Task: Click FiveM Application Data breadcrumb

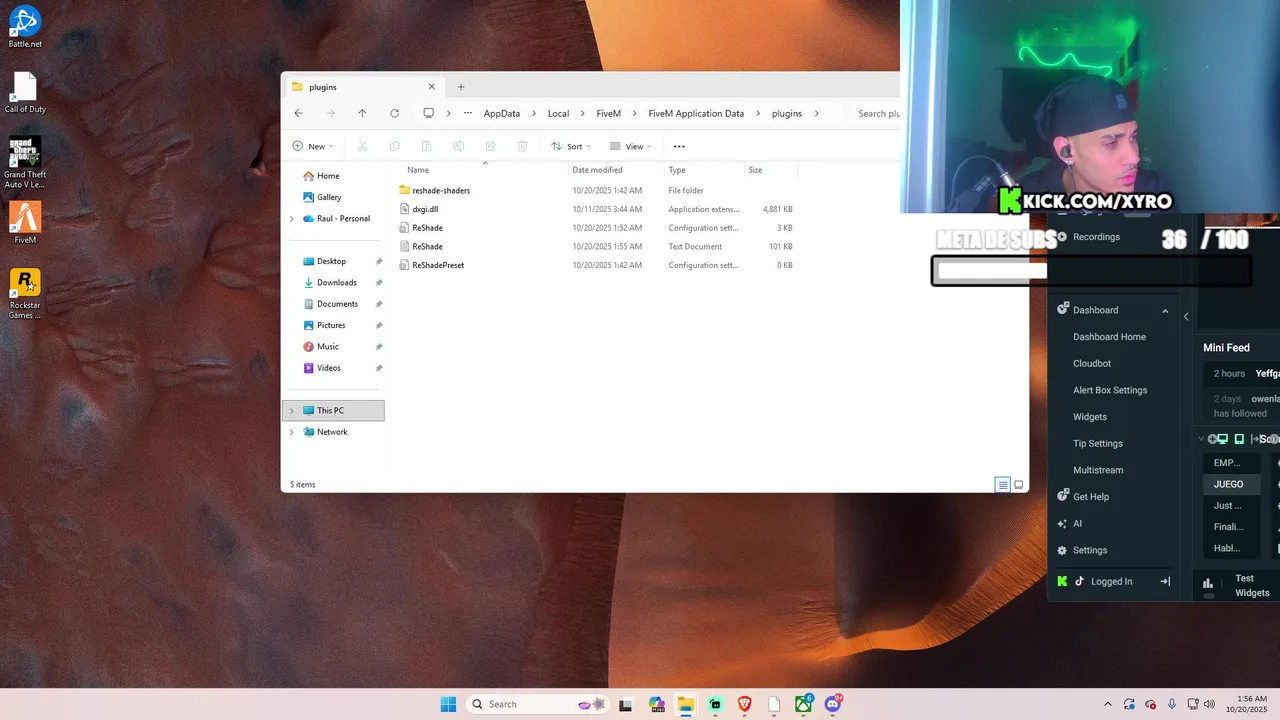Action: [696, 113]
